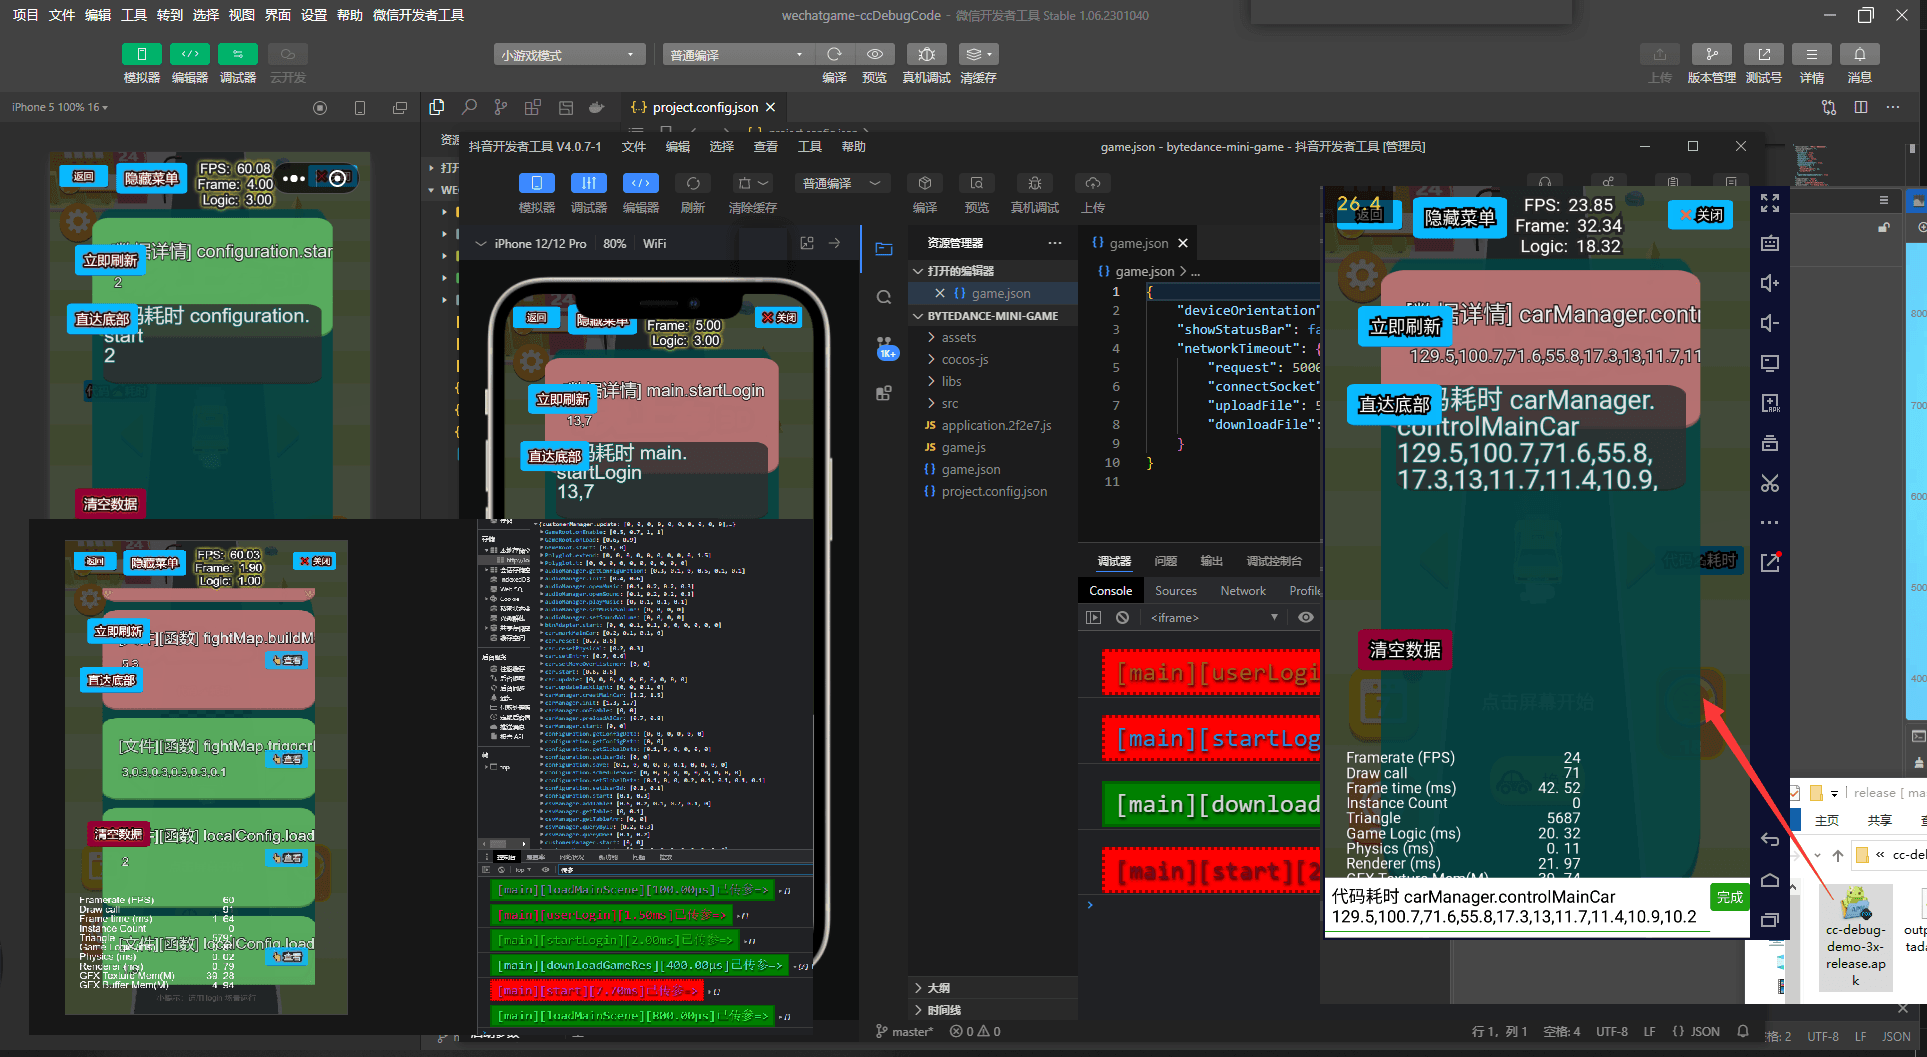Click the Douyin 编译 cube icon
Viewport: 1927px width, 1057px height.
(x=925, y=183)
